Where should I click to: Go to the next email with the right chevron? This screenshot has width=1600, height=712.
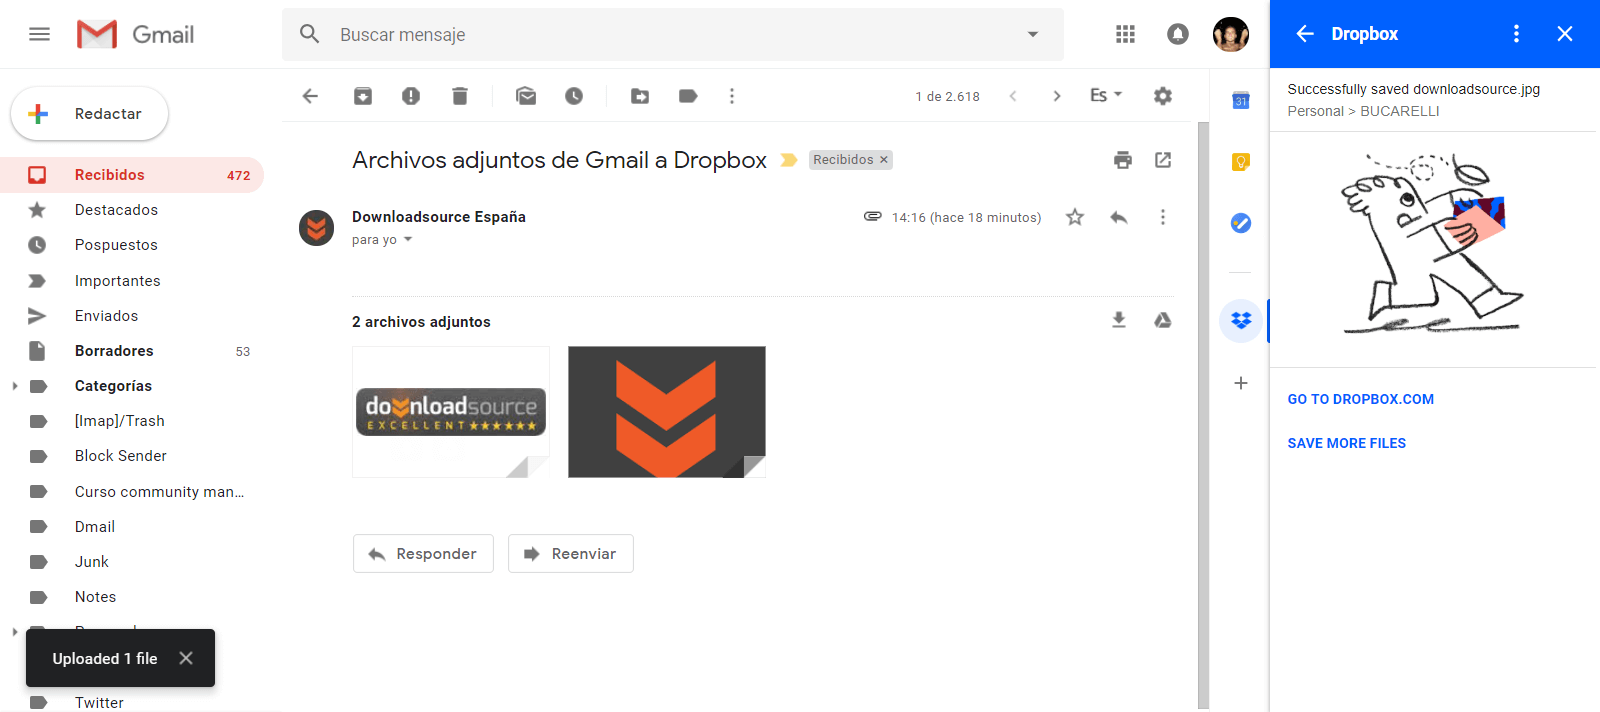pos(1057,96)
